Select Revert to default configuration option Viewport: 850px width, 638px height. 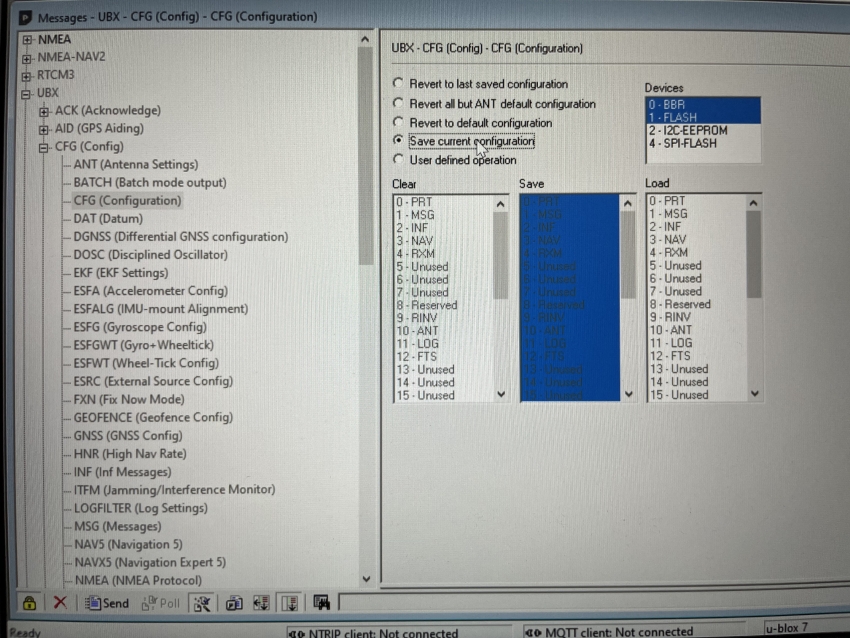398,123
